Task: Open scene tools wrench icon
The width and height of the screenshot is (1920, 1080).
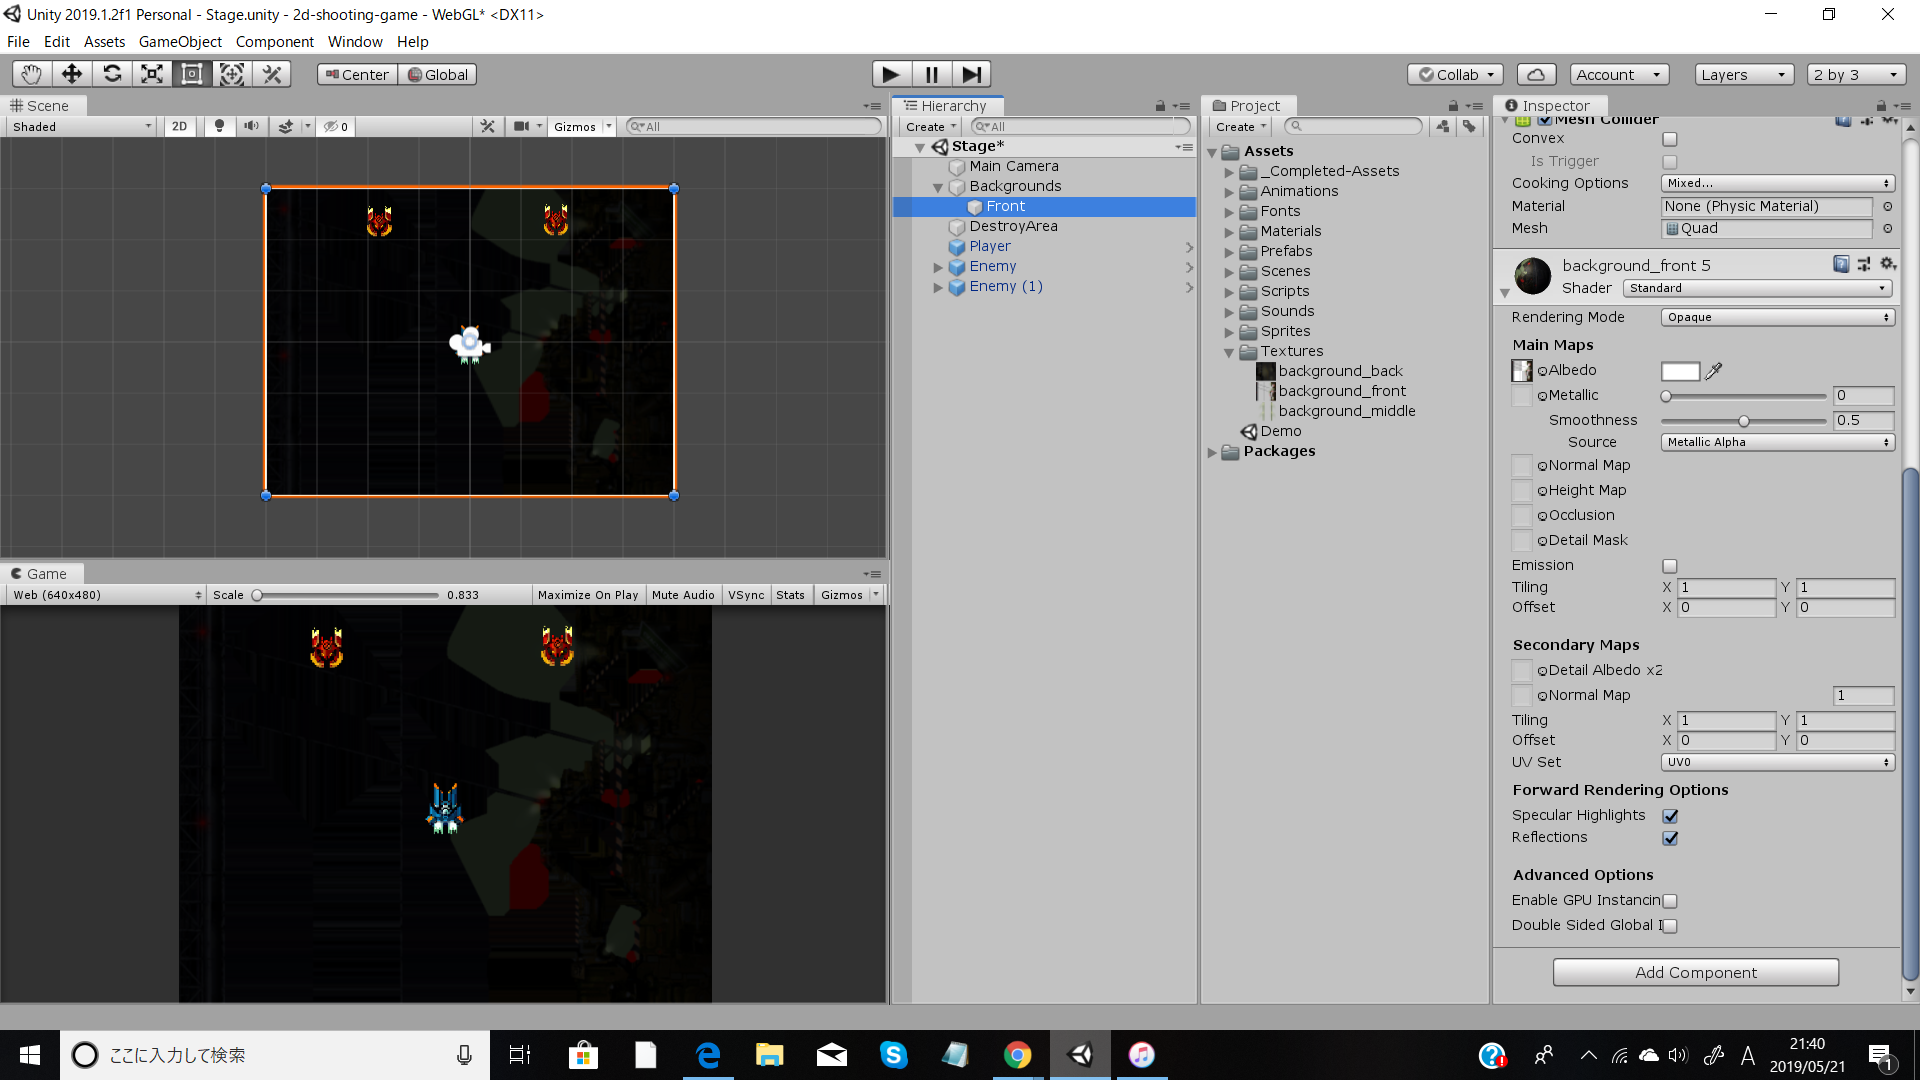Action: click(x=488, y=127)
